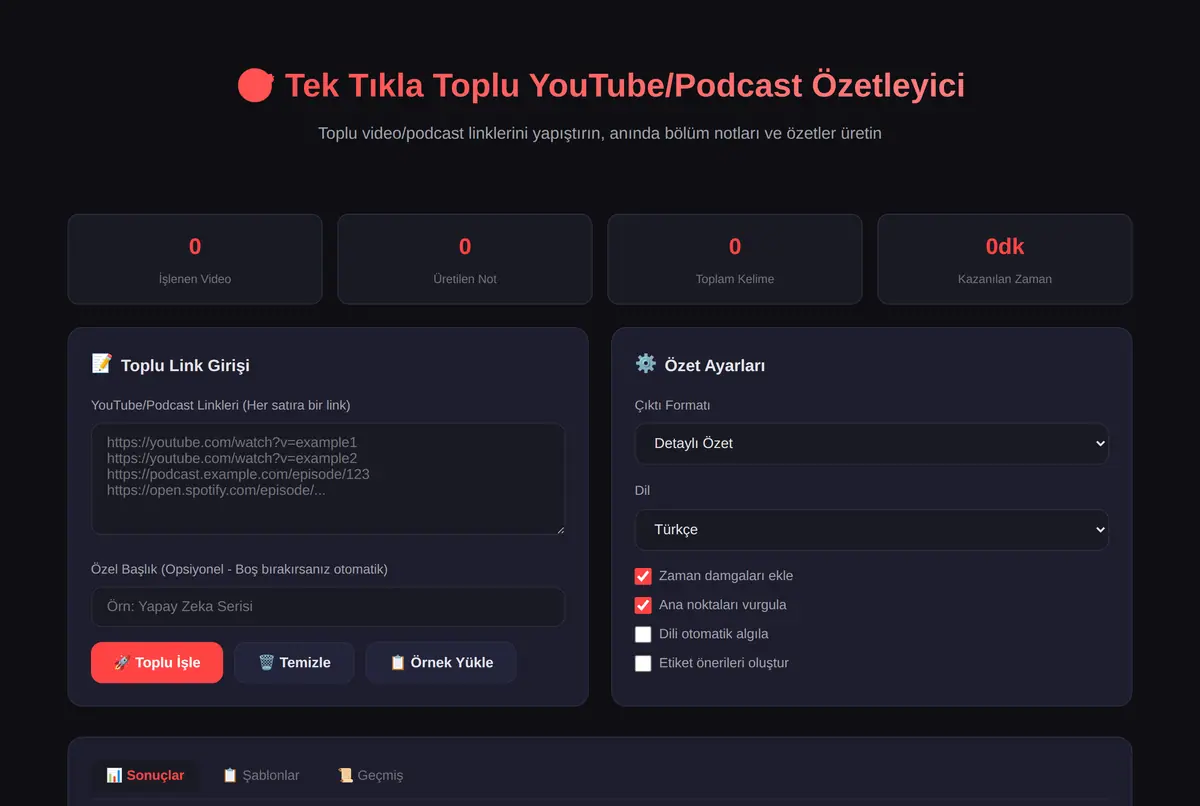1200x806 pixels.
Task: Click the Özel Başlık input field
Action: pos(328,606)
